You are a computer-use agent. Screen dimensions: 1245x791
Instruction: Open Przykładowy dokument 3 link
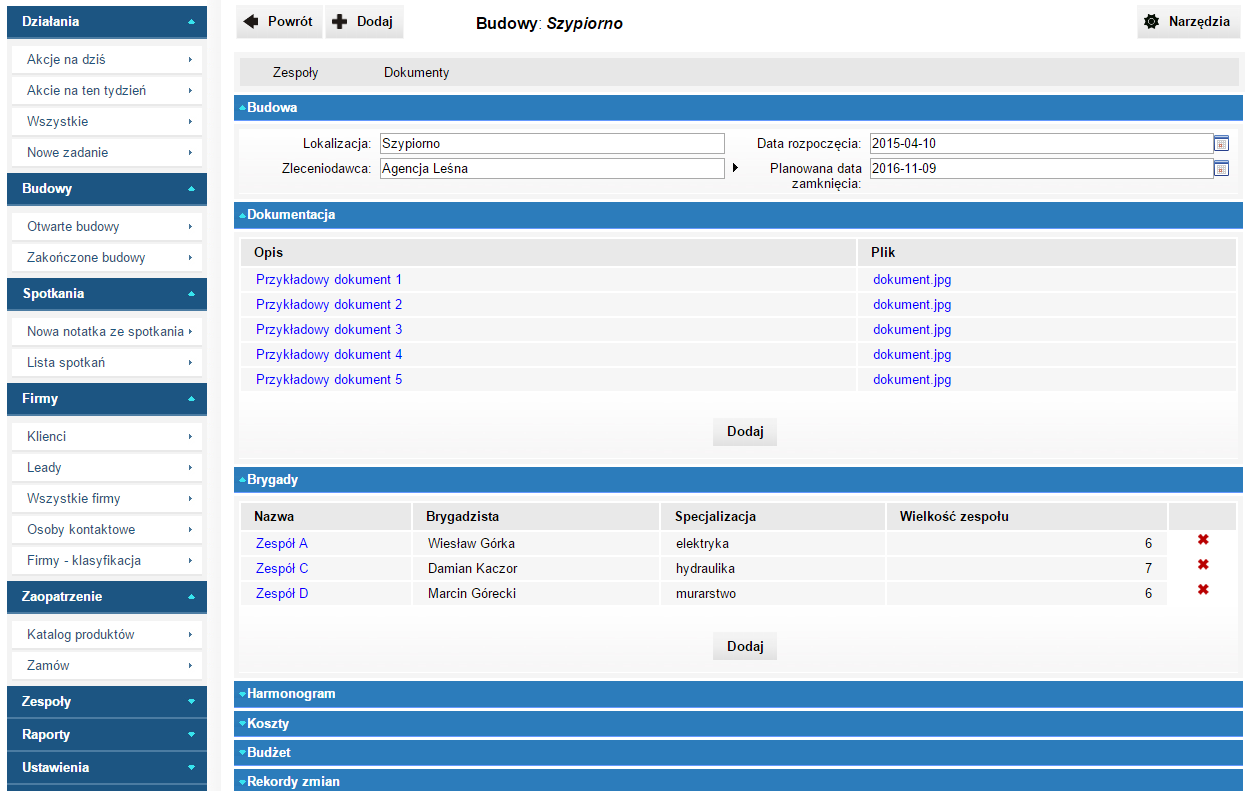point(329,329)
